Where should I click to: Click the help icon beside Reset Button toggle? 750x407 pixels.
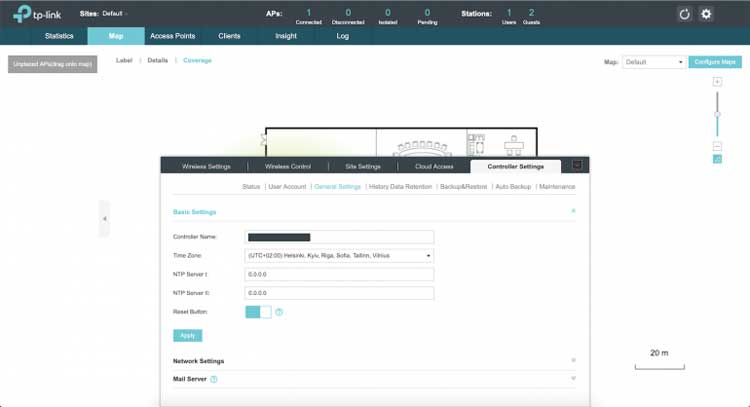point(279,312)
